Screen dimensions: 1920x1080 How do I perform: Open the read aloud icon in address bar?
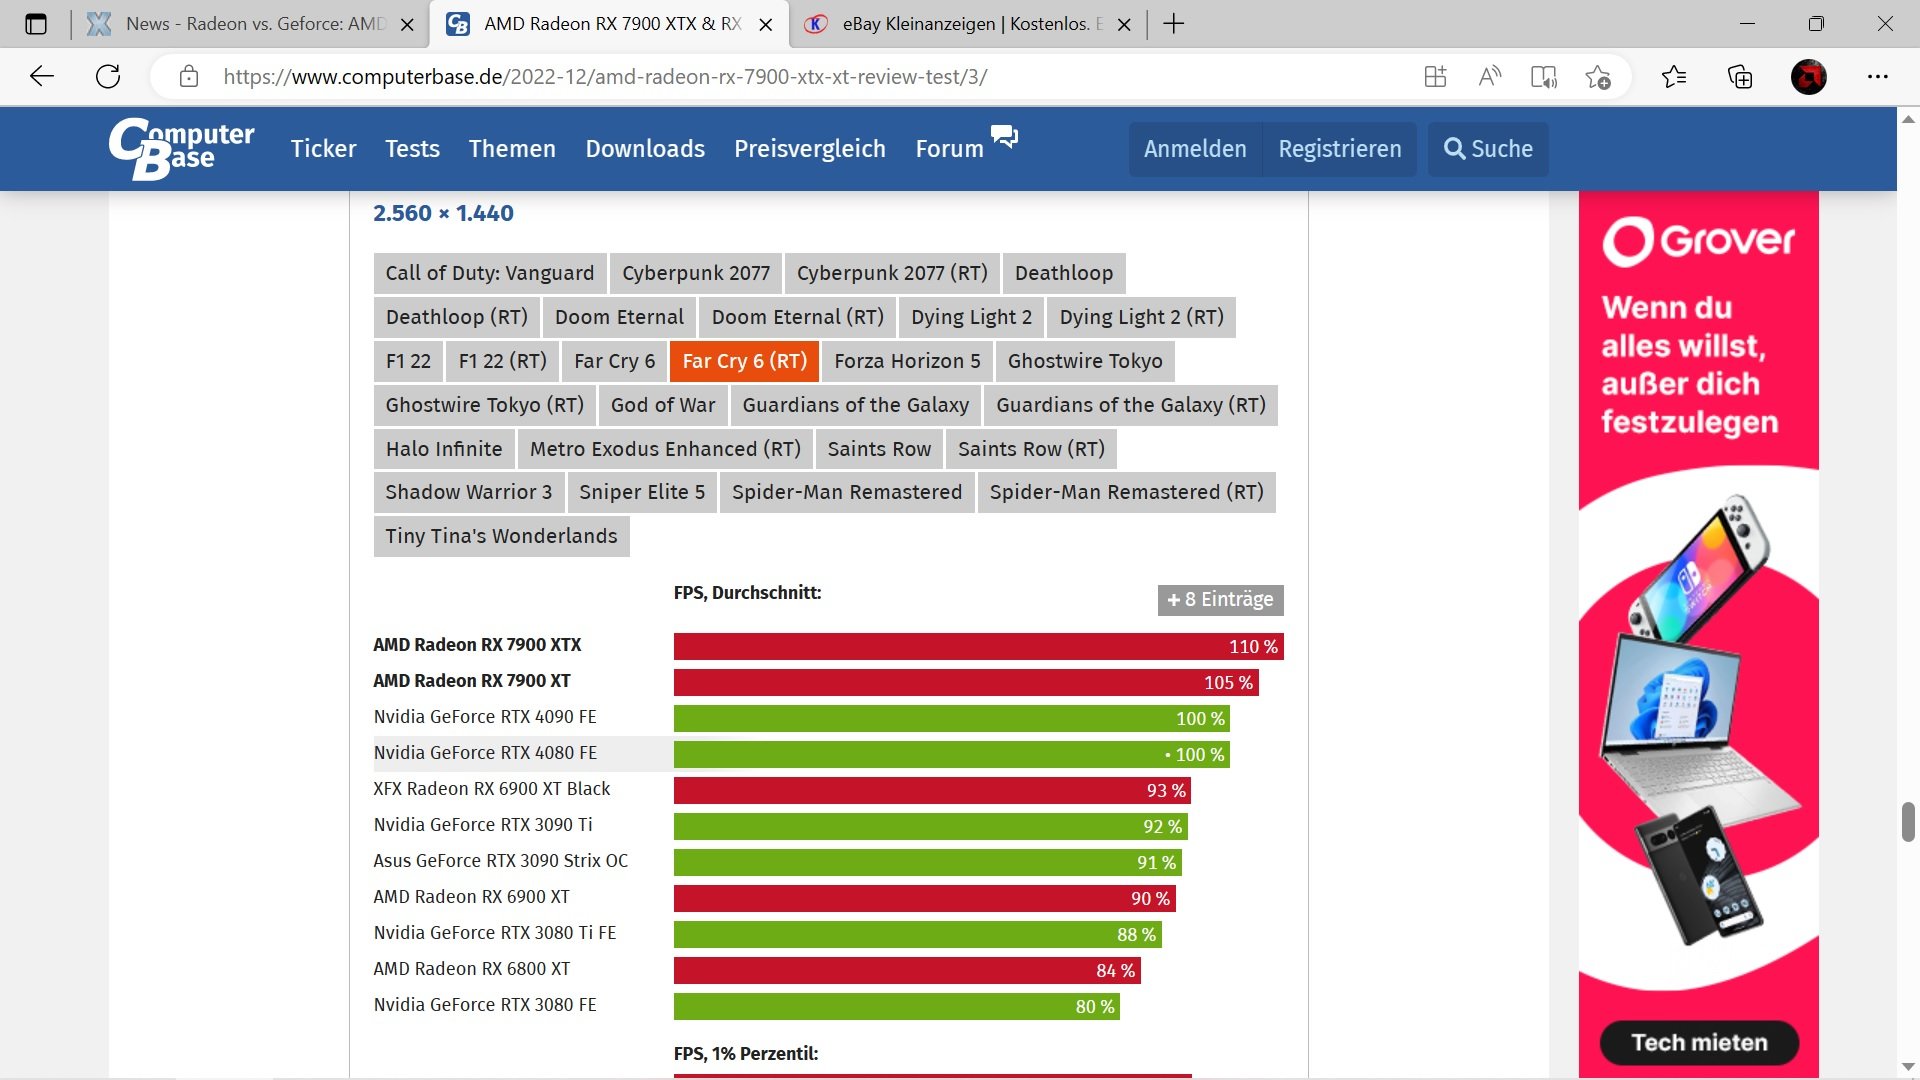pyautogui.click(x=1489, y=77)
